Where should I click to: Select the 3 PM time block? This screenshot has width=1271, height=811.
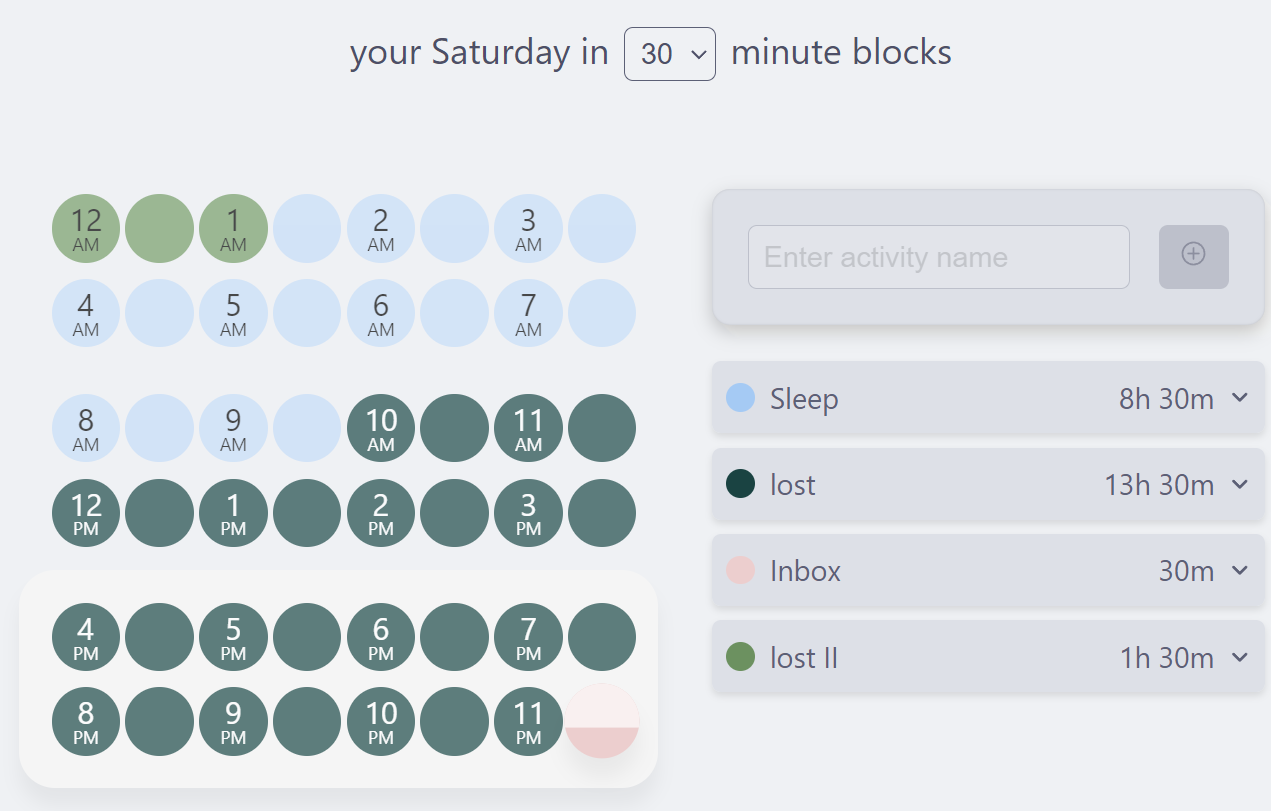point(528,513)
